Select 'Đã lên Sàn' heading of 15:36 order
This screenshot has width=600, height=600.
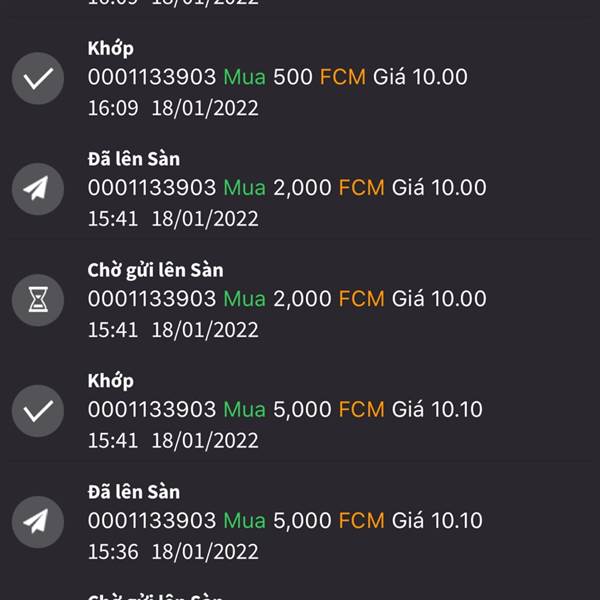click(134, 492)
